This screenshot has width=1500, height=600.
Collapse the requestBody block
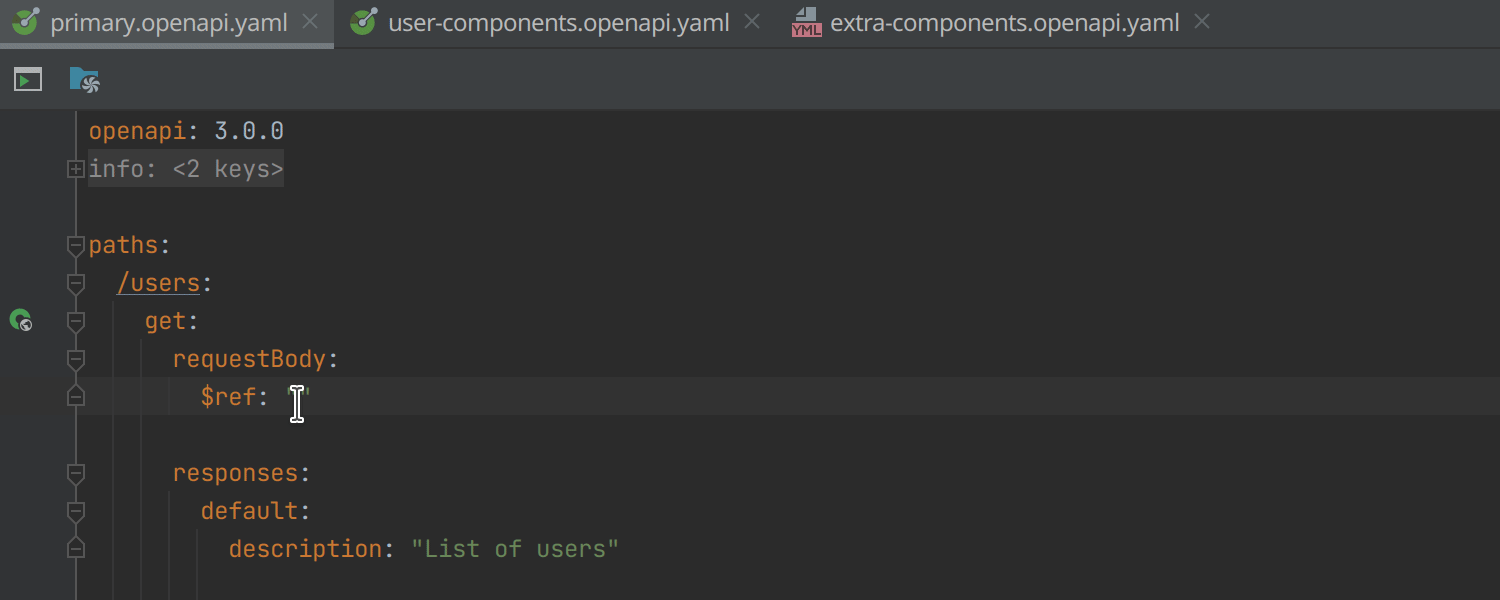(75, 360)
